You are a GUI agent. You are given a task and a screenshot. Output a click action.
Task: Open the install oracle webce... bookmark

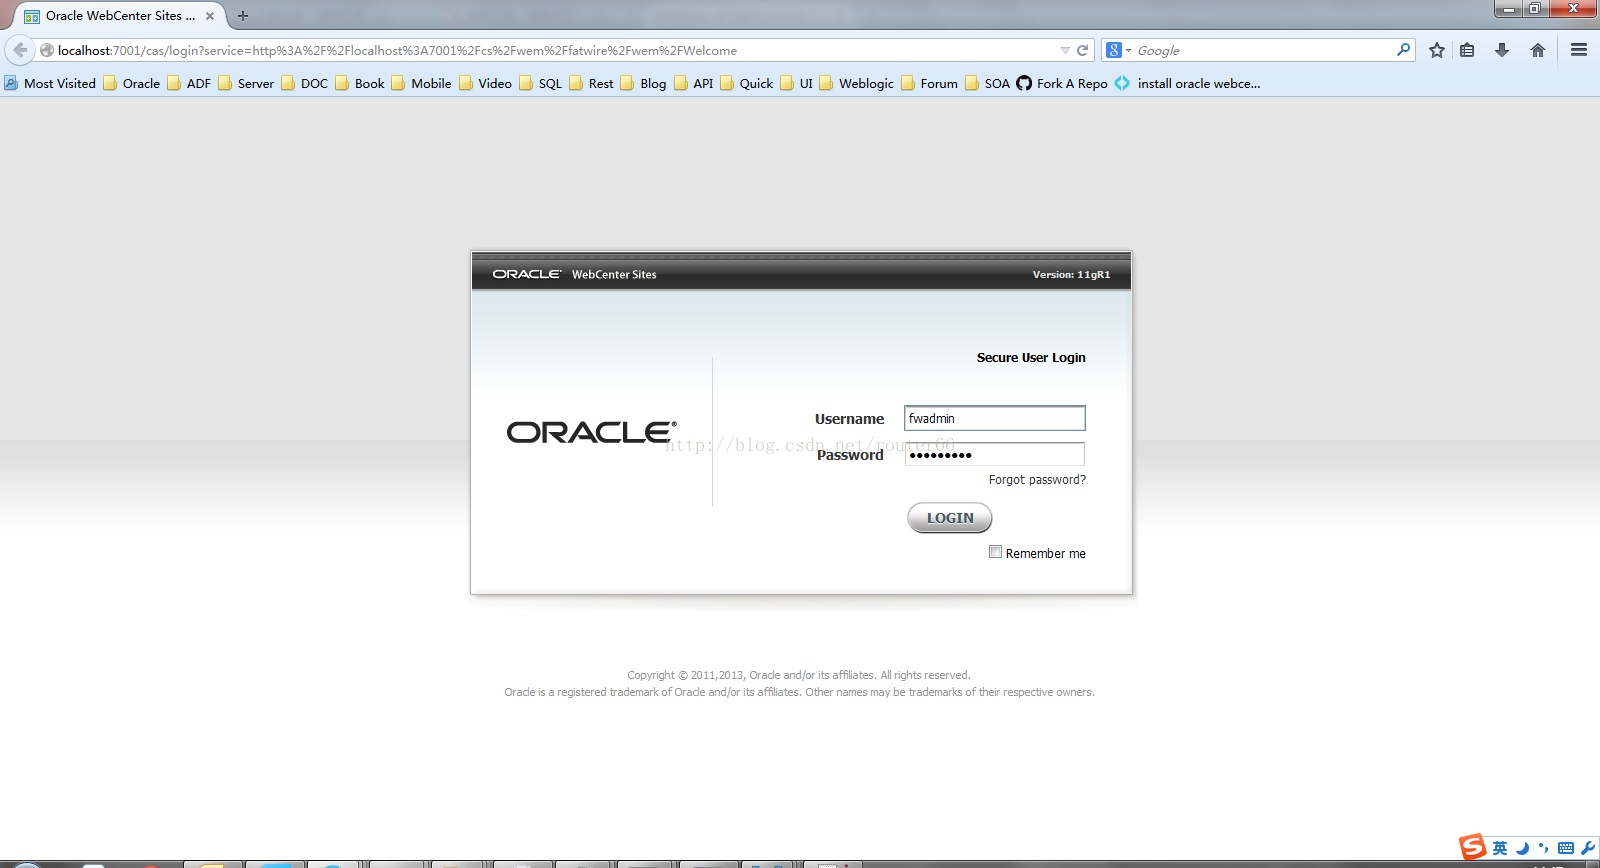(x=1187, y=83)
